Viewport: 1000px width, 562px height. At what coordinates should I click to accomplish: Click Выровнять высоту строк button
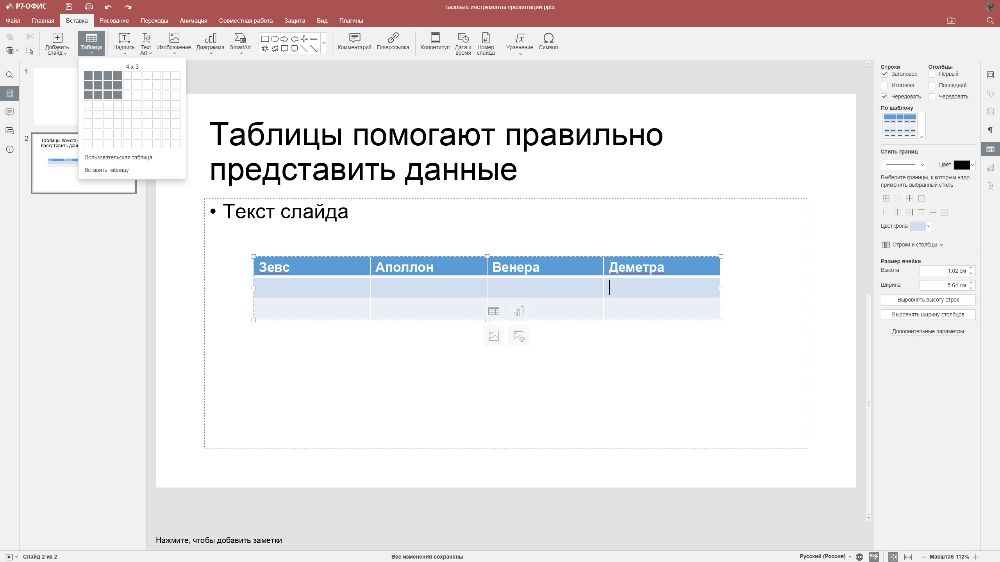click(x=927, y=299)
